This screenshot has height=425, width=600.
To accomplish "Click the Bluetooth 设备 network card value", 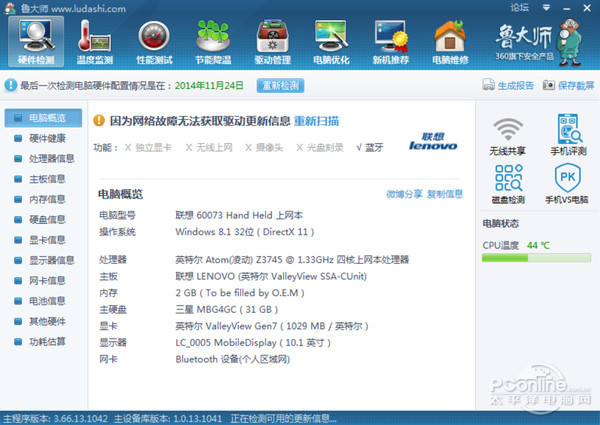I will pos(233,359).
